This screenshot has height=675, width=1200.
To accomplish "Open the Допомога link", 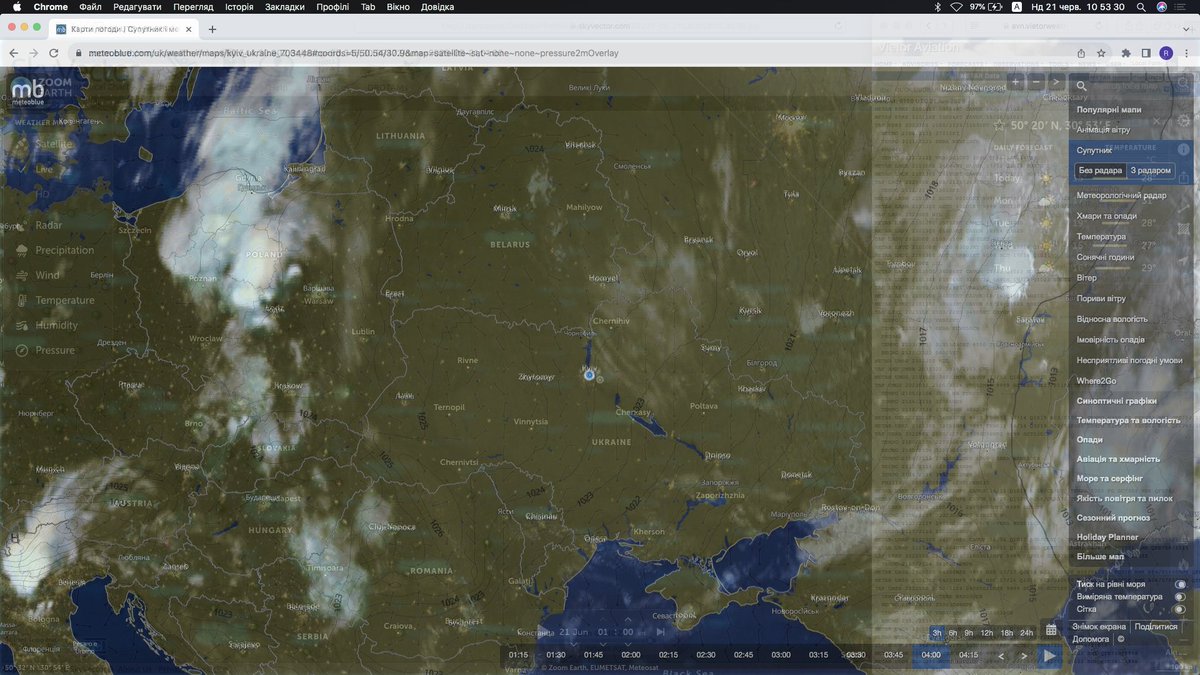I will point(1091,639).
